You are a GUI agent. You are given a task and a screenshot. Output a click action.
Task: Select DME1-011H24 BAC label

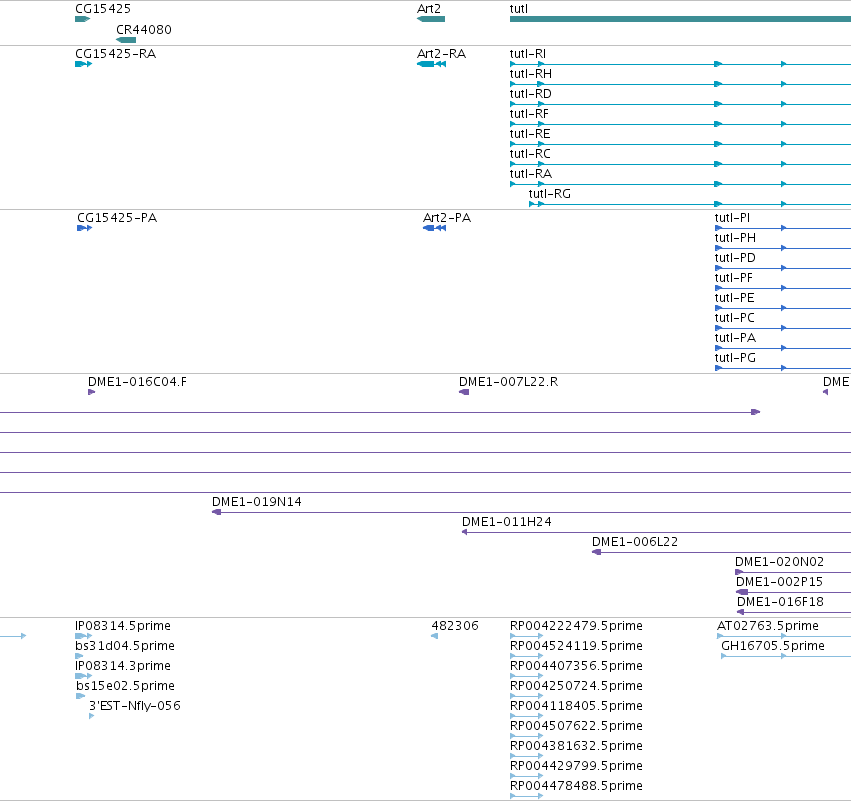pyautogui.click(x=507, y=523)
